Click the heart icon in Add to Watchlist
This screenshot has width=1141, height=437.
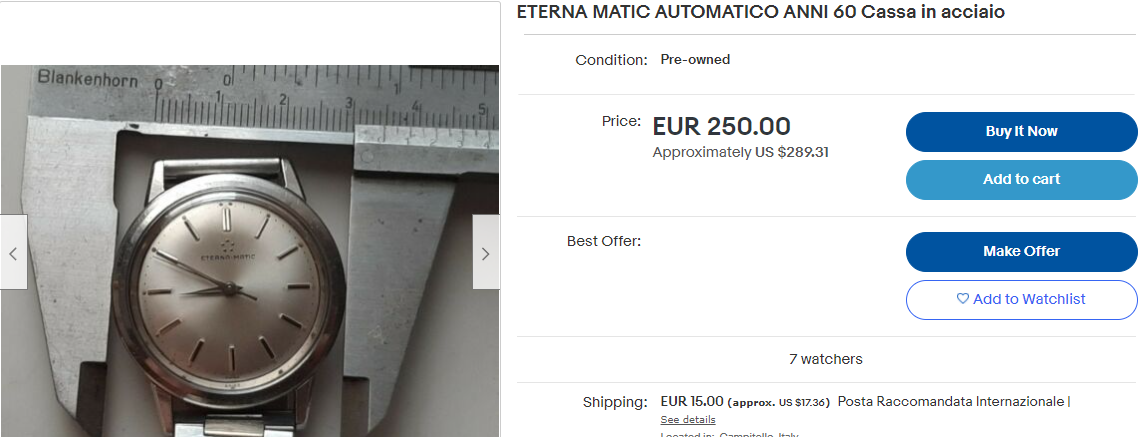(x=963, y=299)
